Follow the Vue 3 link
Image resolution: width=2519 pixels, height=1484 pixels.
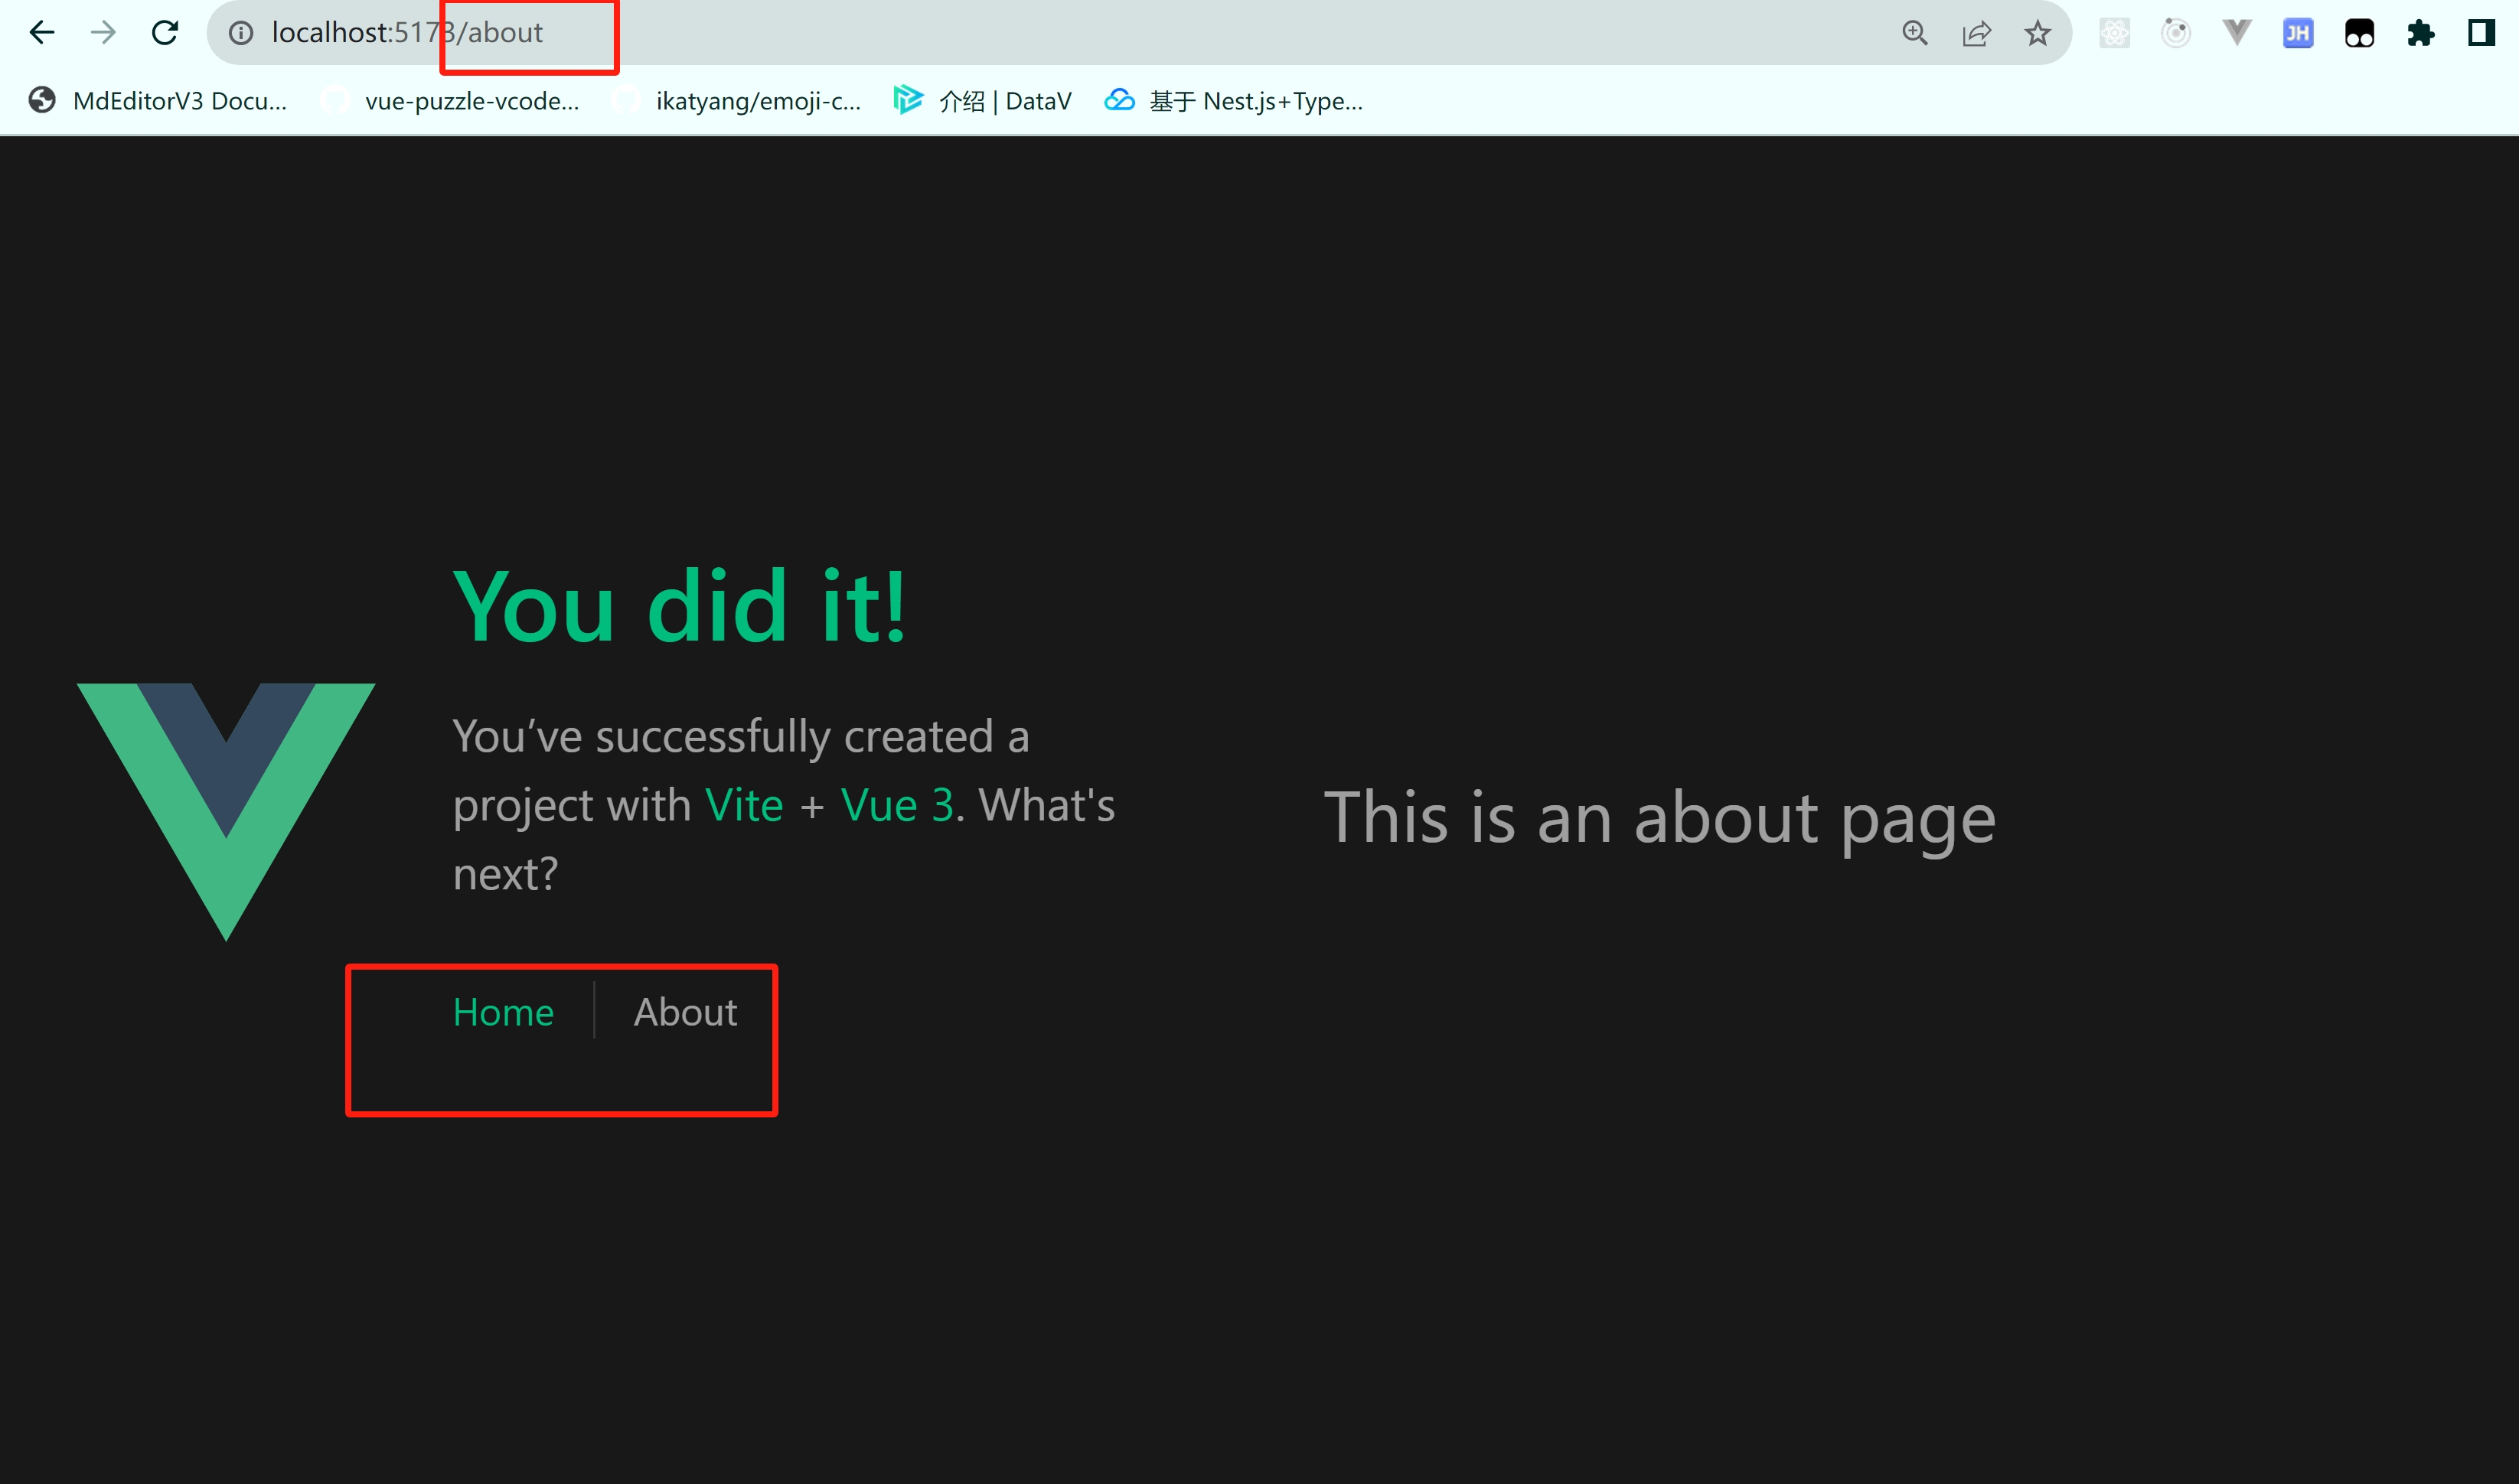coord(897,805)
